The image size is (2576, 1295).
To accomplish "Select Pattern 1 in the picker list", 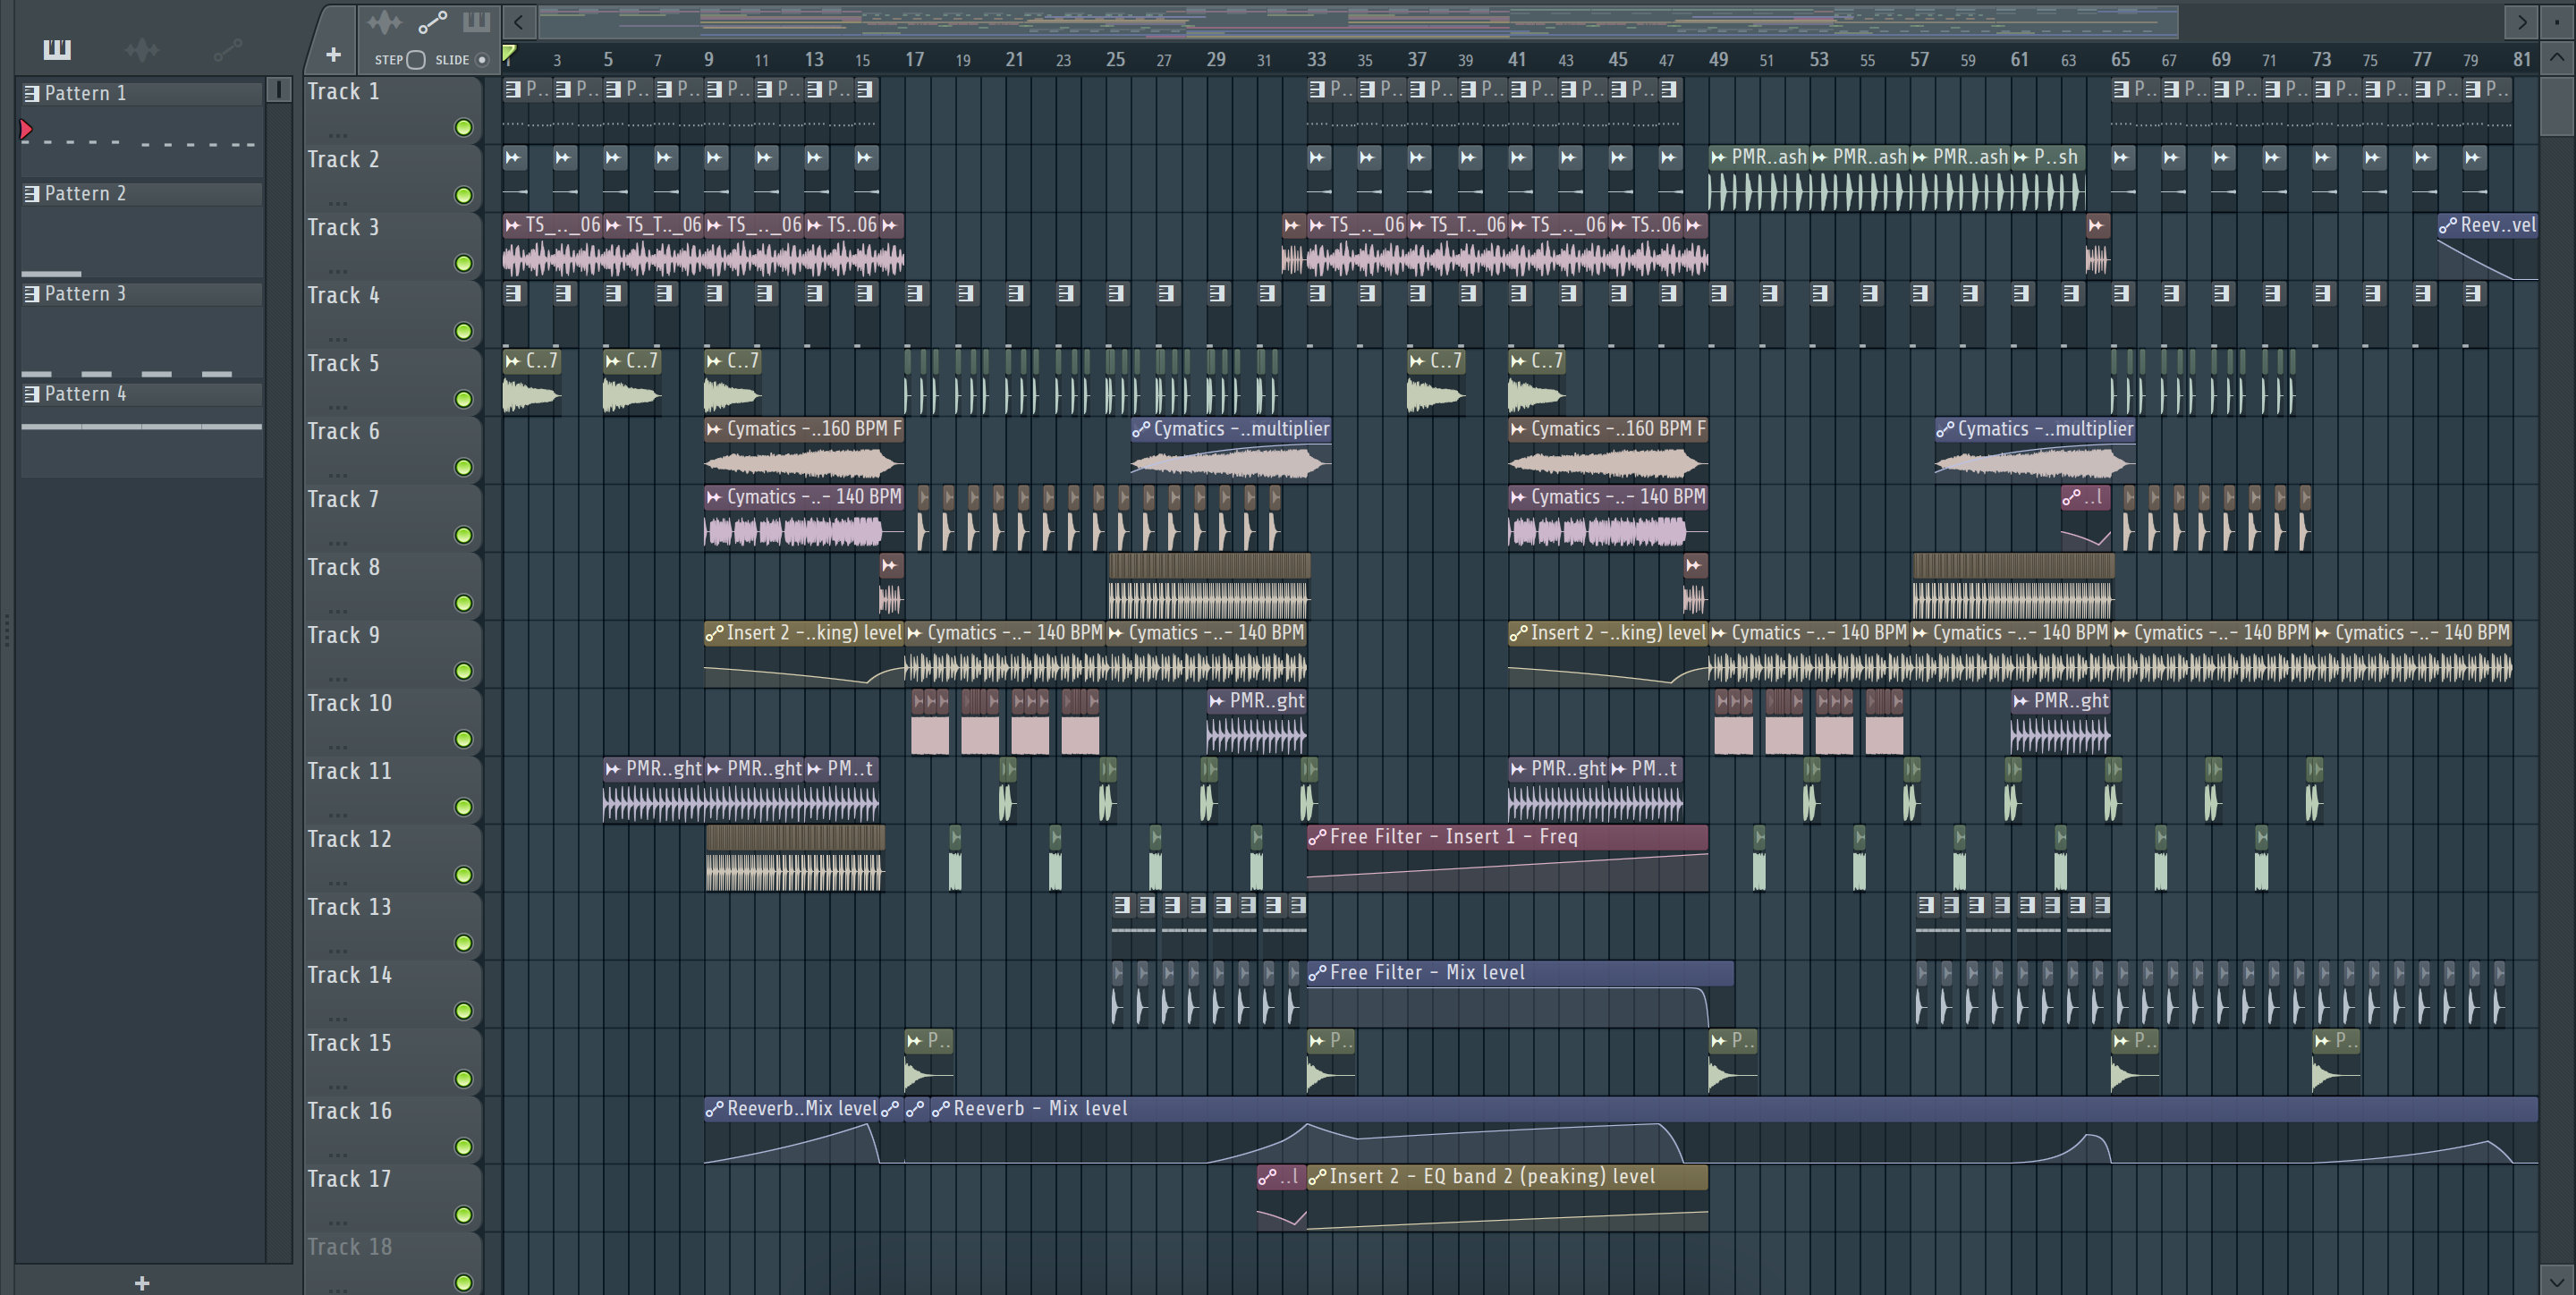I will pos(142,93).
